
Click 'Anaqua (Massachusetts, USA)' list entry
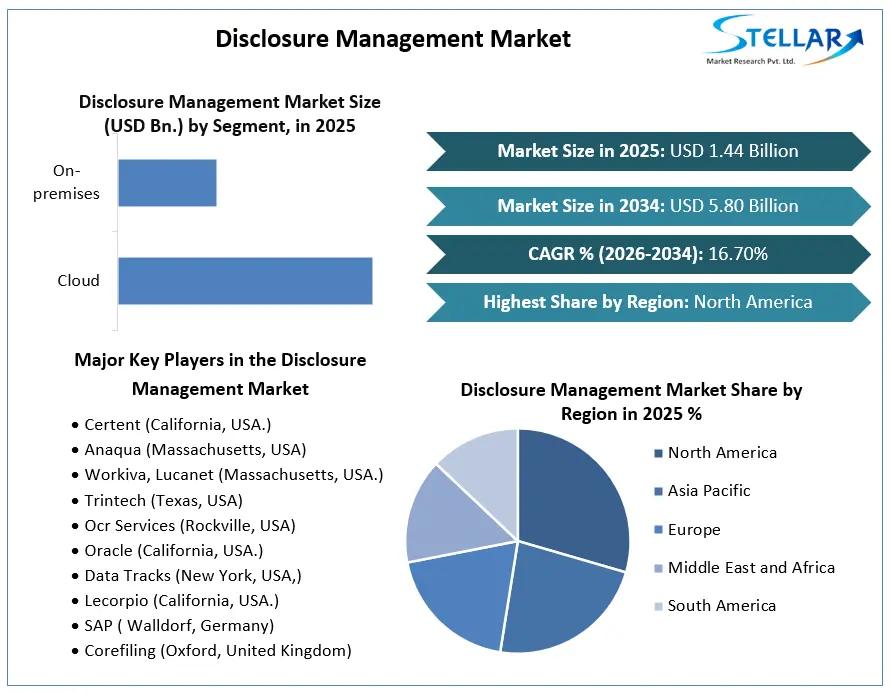(195, 450)
